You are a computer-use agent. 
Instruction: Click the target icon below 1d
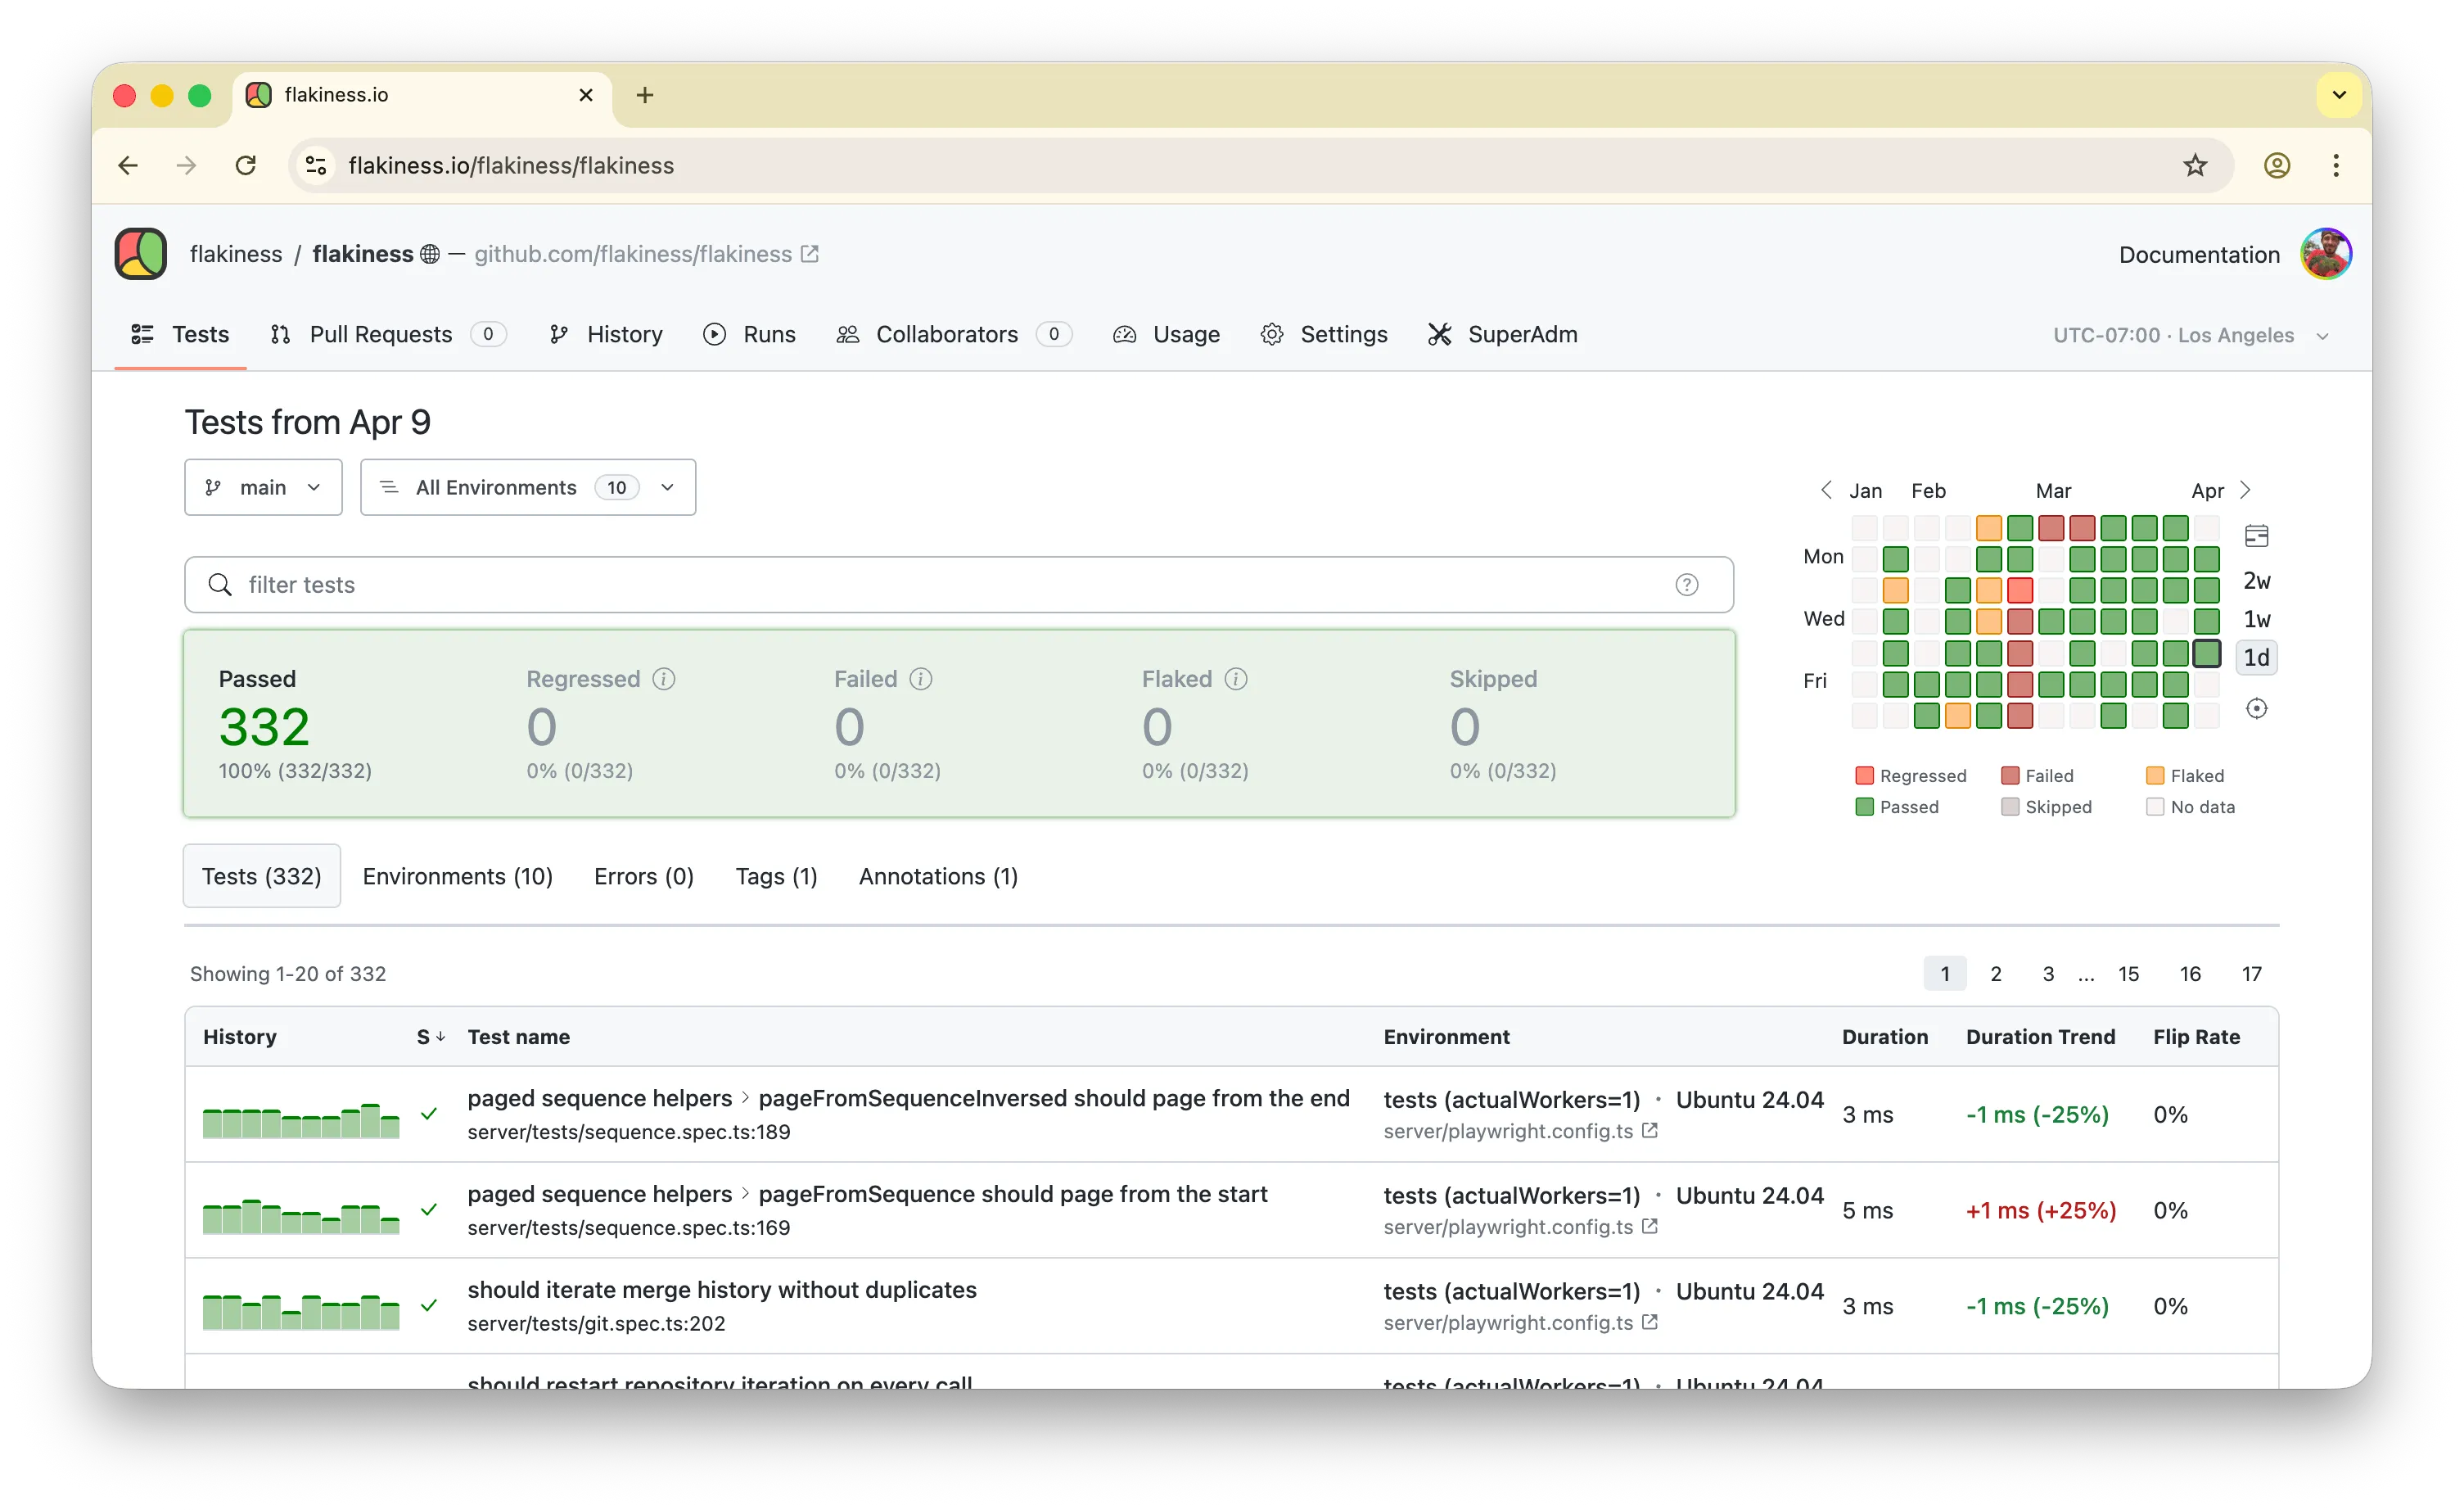point(2256,709)
